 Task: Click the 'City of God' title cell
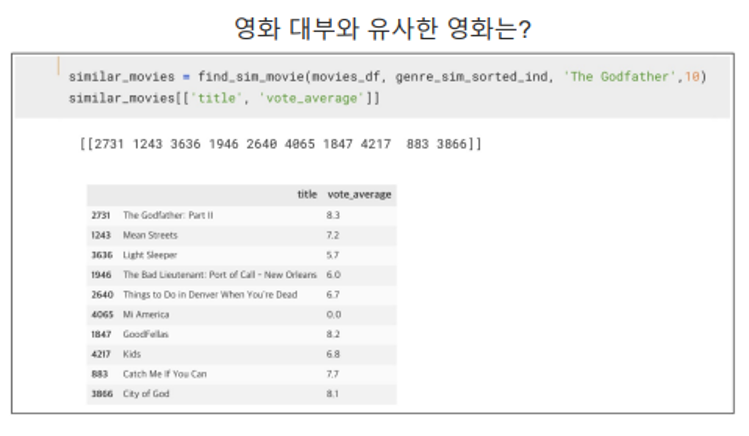pyautogui.click(x=146, y=394)
